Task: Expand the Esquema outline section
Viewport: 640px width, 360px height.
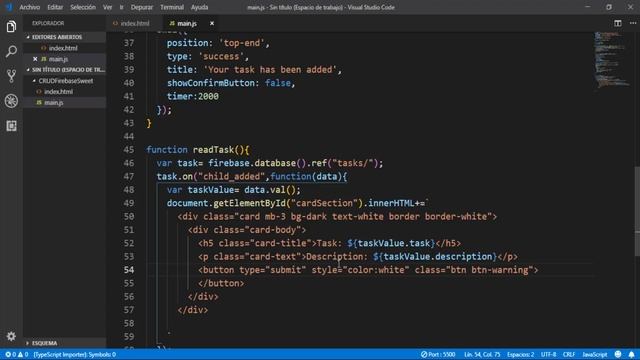Action: pyautogui.click(x=64, y=343)
